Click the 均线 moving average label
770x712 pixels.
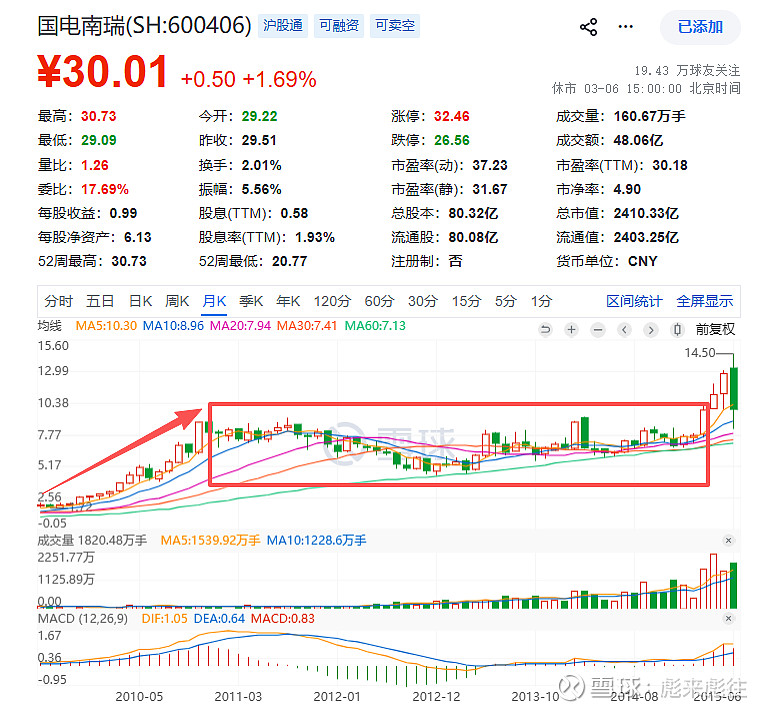[50, 326]
